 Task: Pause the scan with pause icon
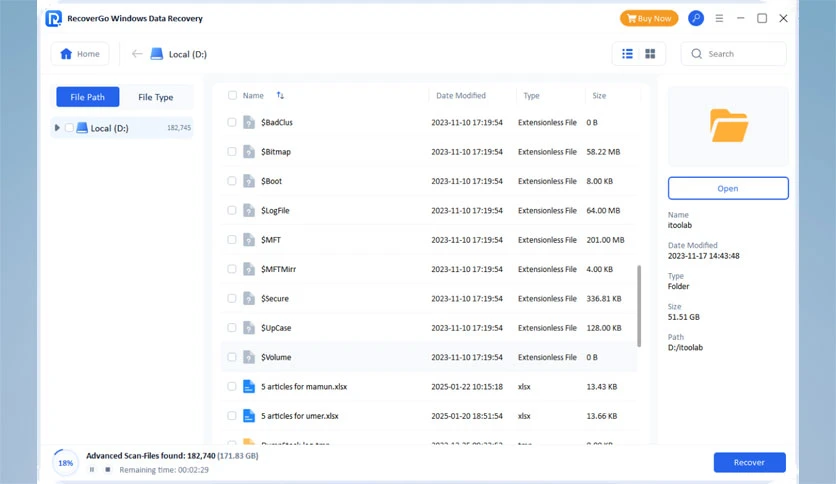tap(92, 470)
